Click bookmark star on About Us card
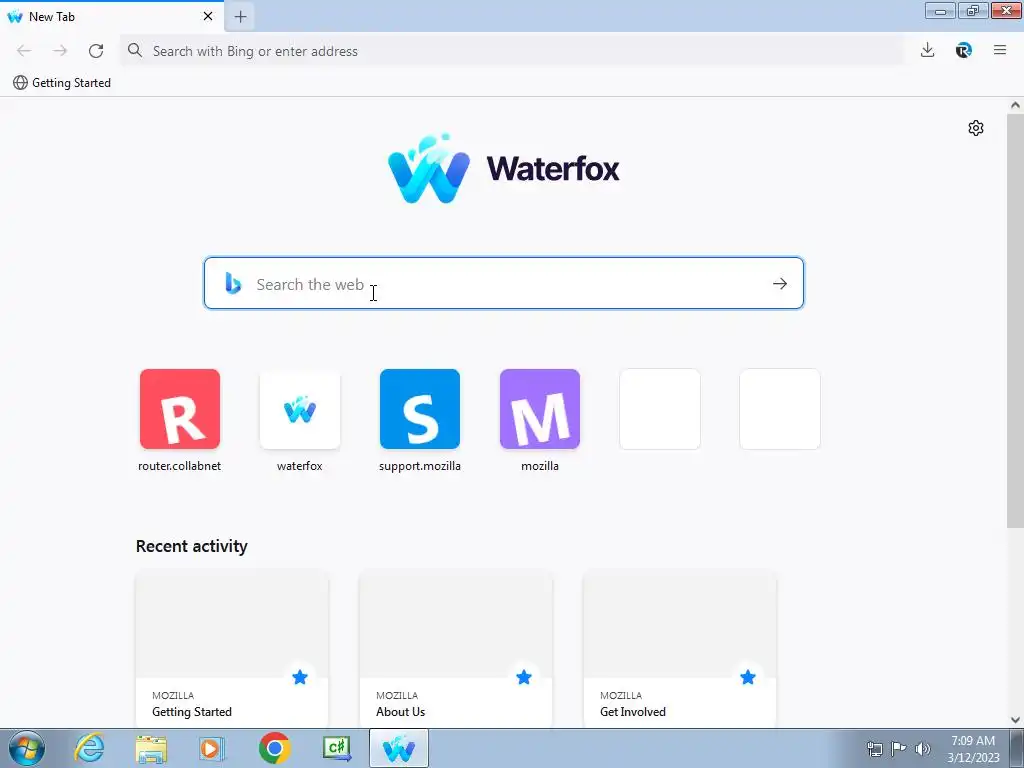This screenshot has height=768, width=1024. pyautogui.click(x=524, y=677)
